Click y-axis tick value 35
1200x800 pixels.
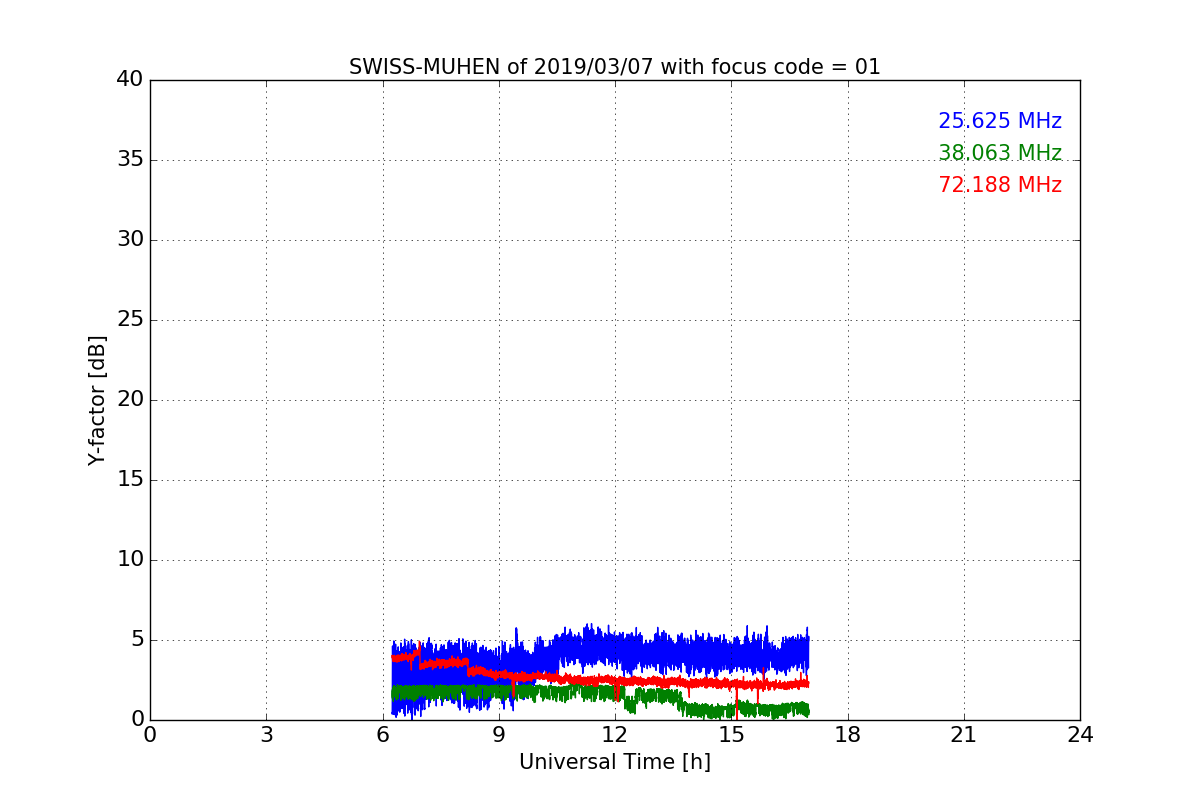tap(130, 159)
